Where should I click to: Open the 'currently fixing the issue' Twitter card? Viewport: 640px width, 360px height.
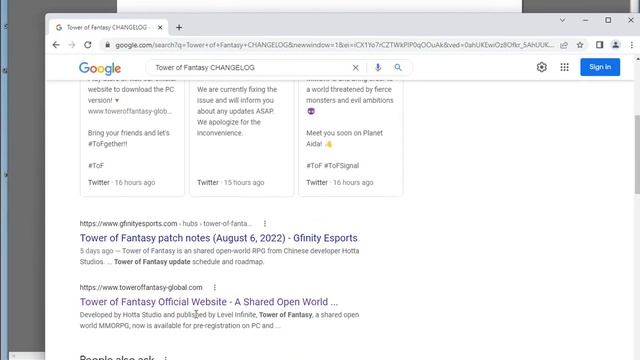[241, 139]
